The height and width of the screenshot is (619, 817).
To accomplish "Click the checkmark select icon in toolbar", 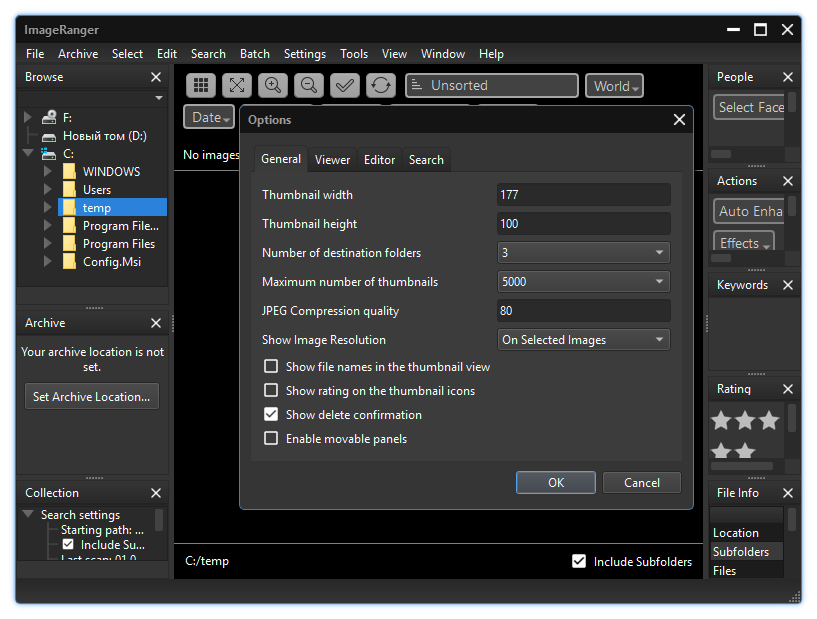I will pos(344,86).
